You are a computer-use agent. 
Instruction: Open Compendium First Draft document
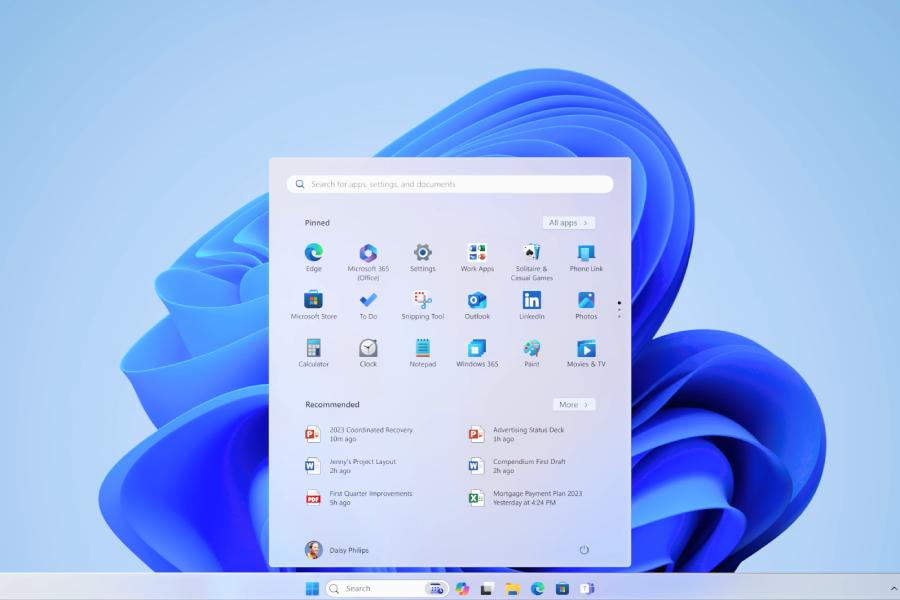(x=517, y=466)
